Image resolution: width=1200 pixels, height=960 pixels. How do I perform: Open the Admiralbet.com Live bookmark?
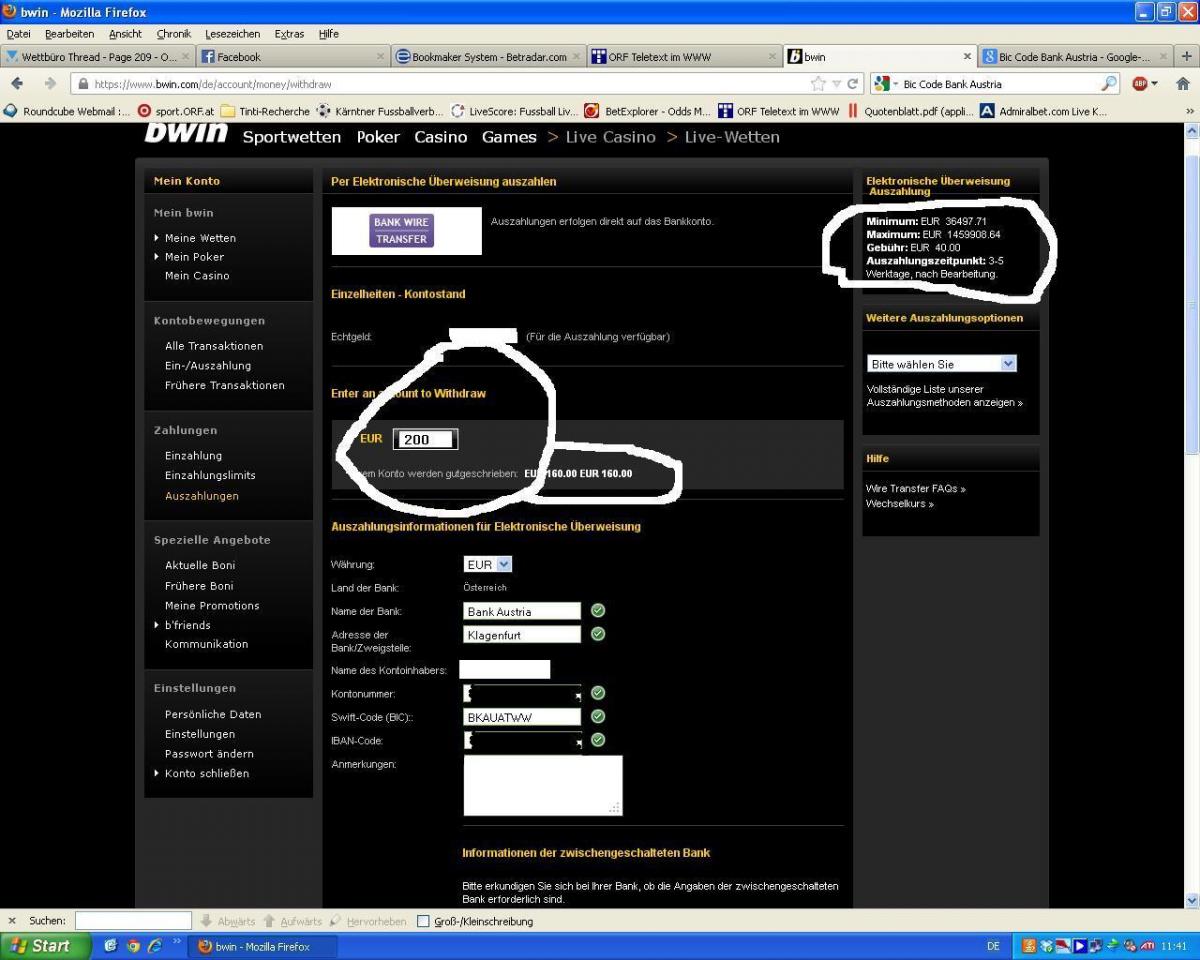pyautogui.click(x=1043, y=111)
